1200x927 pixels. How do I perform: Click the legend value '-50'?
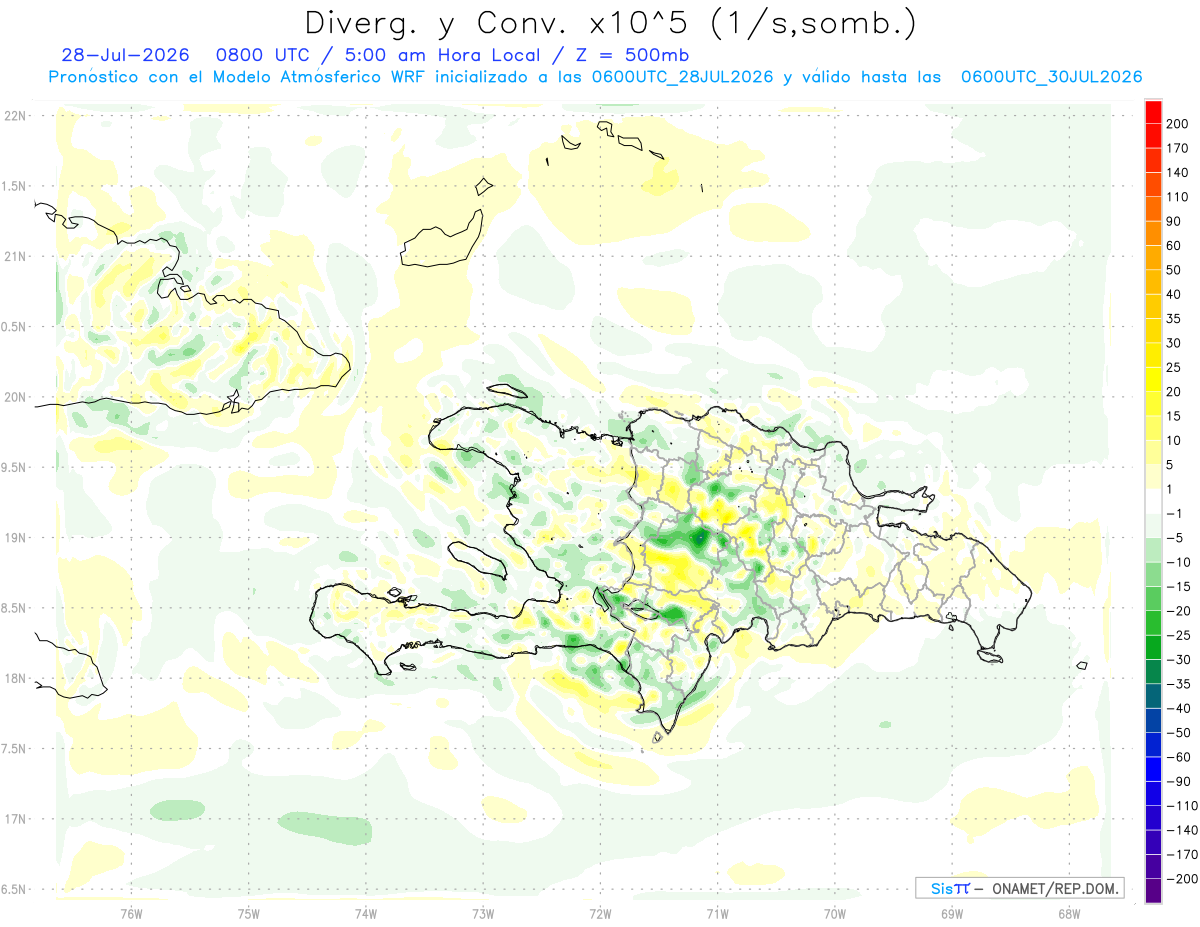point(1181,733)
